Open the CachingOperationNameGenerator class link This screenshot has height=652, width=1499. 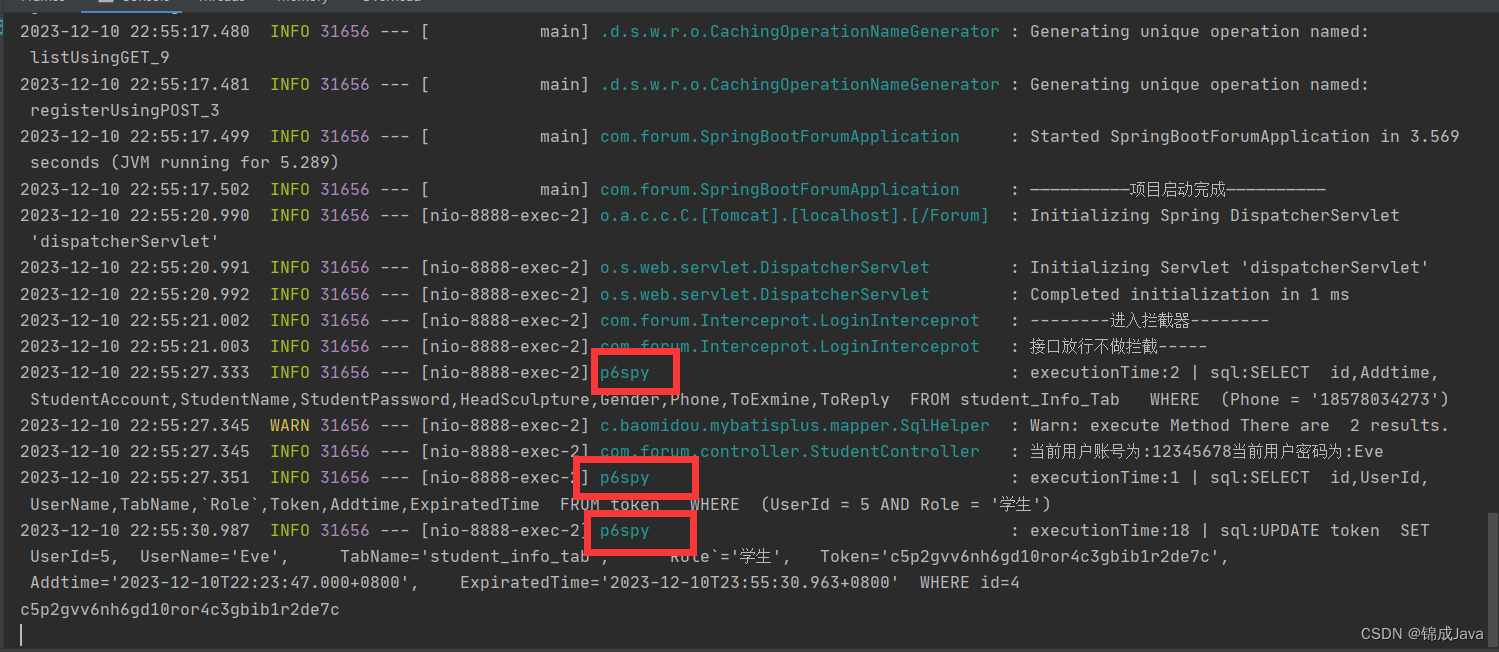[800, 31]
